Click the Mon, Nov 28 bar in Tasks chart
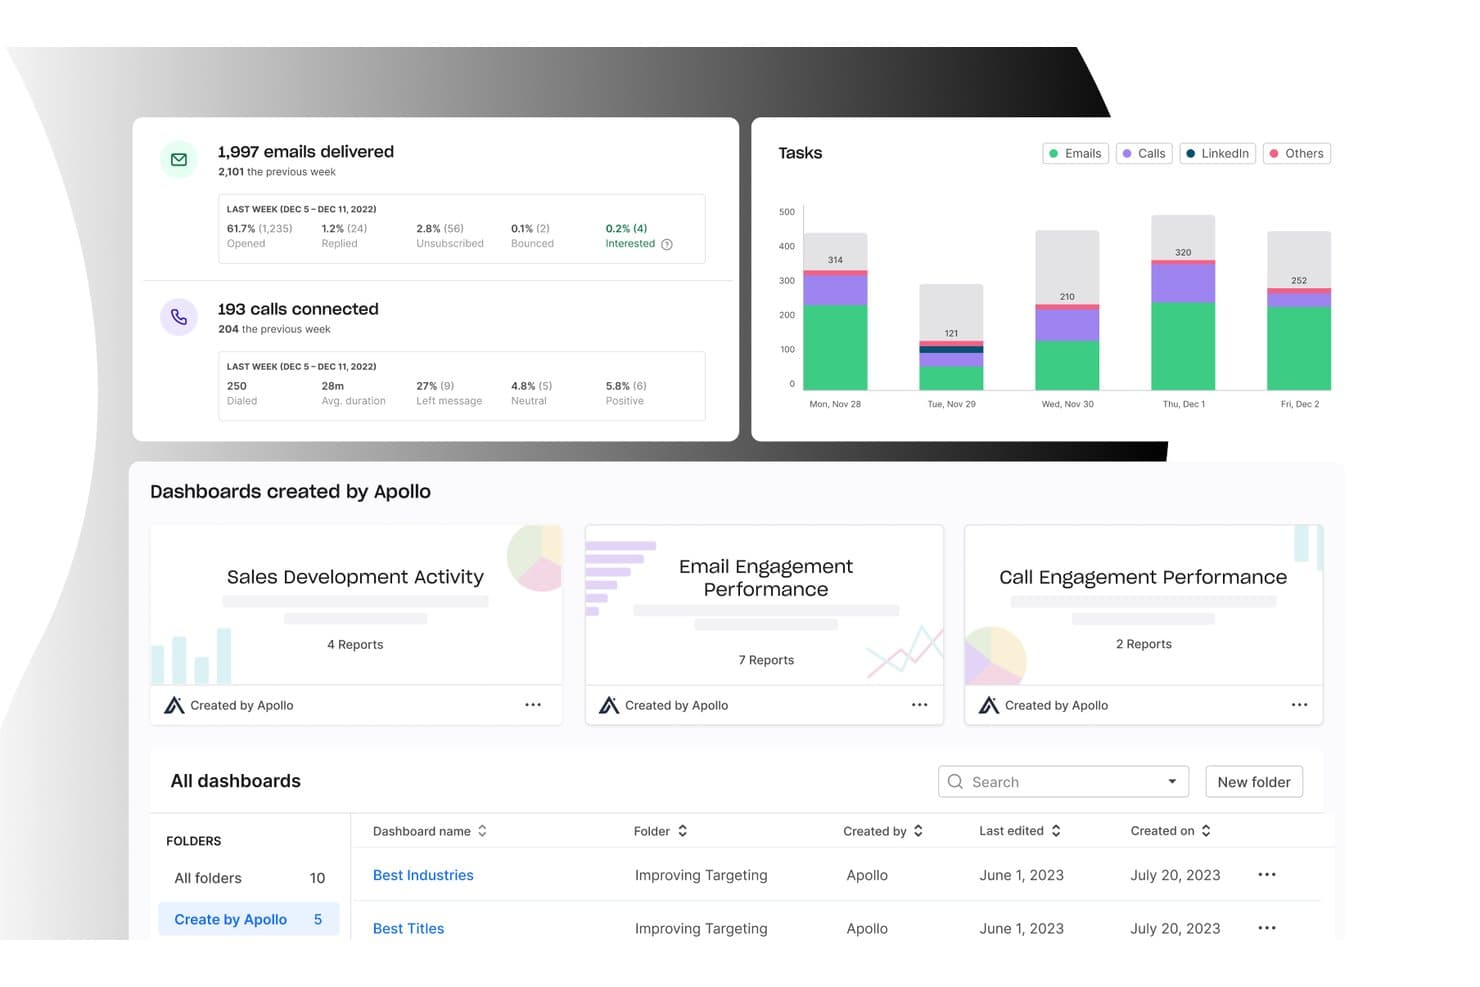 [835, 312]
